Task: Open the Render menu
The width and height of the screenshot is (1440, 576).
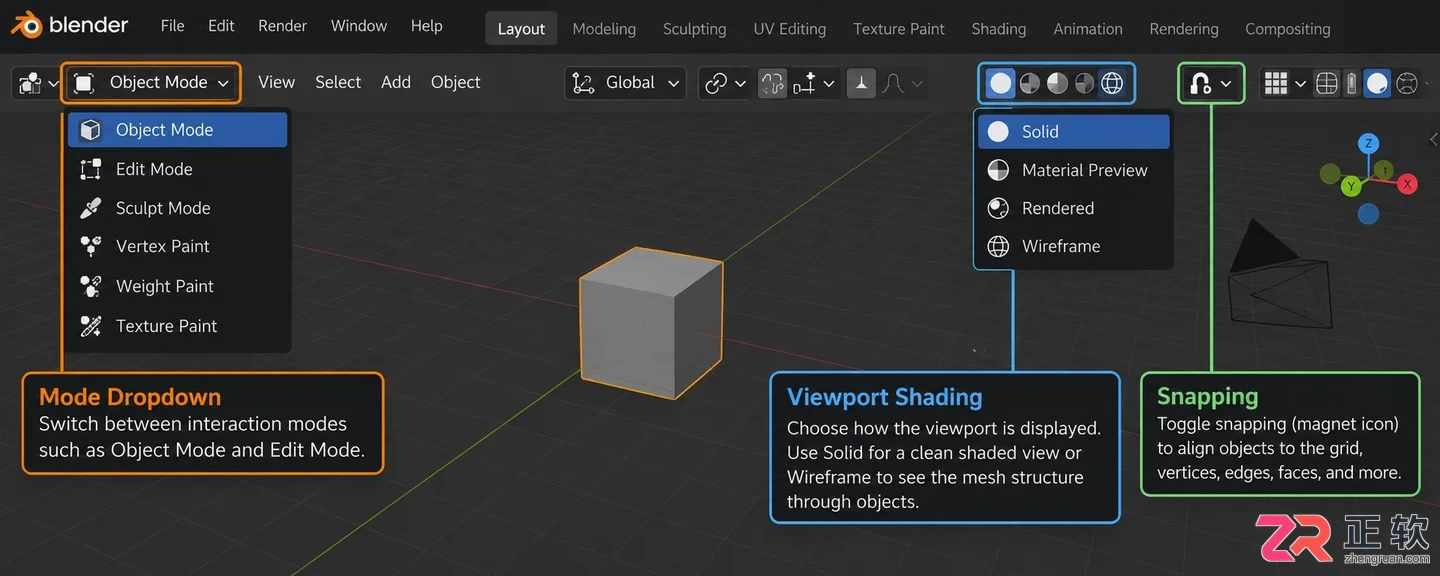Action: [x=282, y=26]
